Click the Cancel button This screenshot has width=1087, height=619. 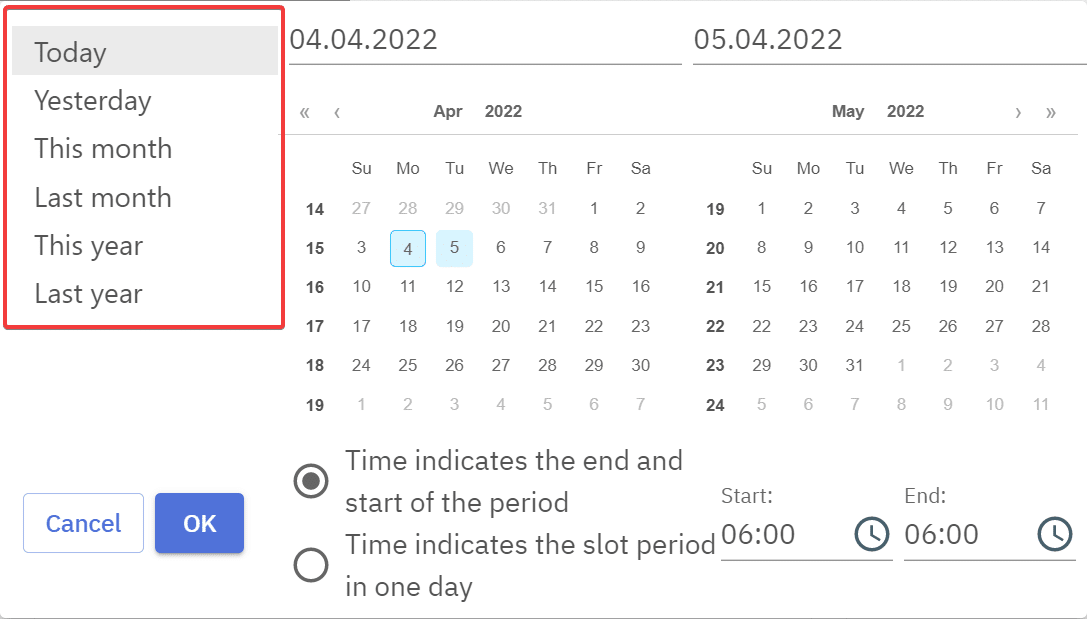(x=83, y=523)
